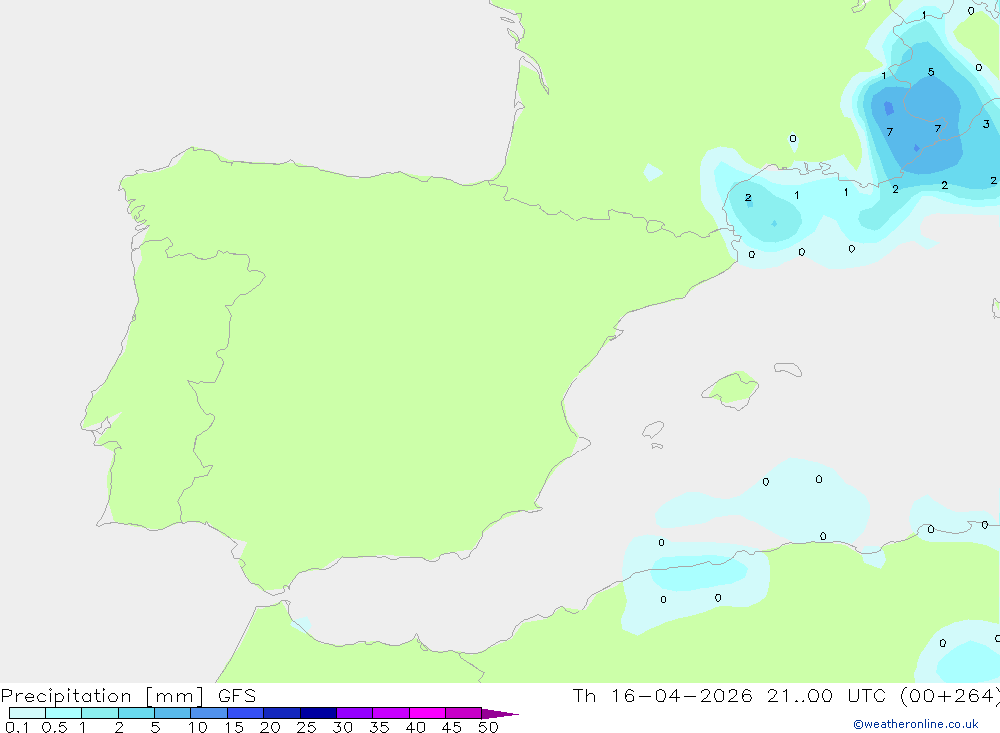Click legend label '0.5'
The height and width of the screenshot is (733, 1000).
(54, 727)
